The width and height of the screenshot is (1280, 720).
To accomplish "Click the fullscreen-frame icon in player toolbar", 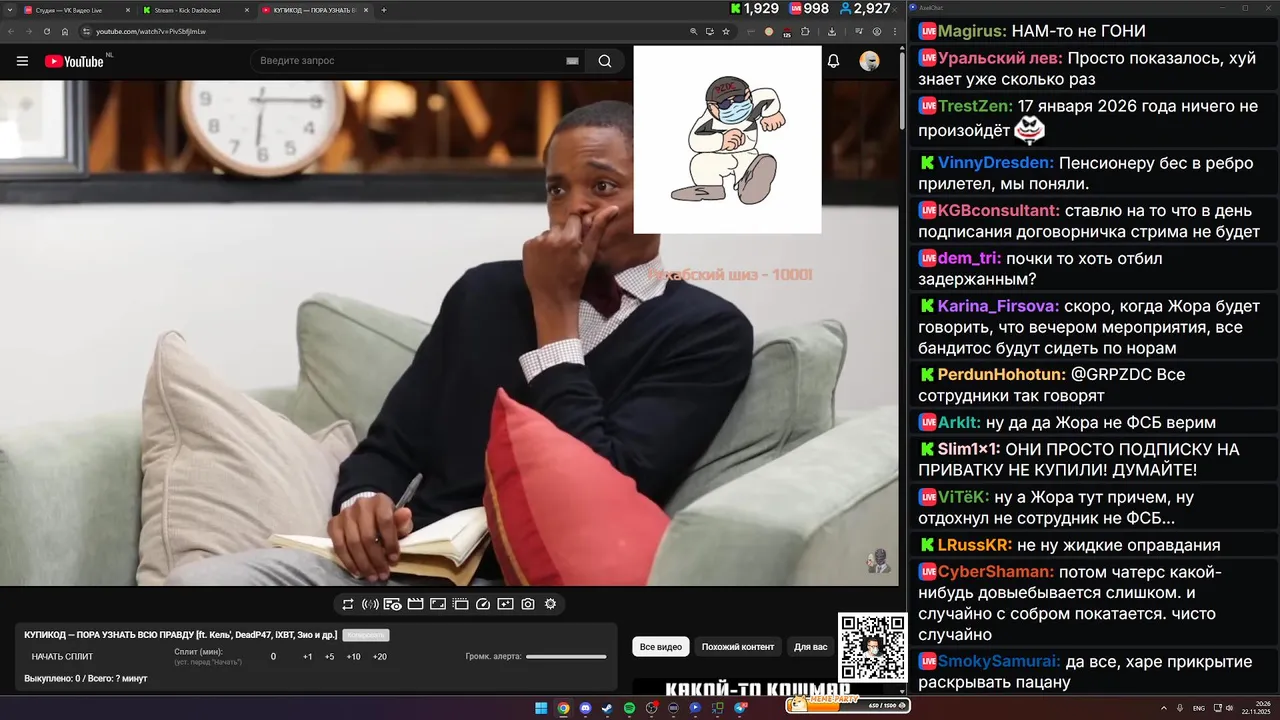I will 438,604.
